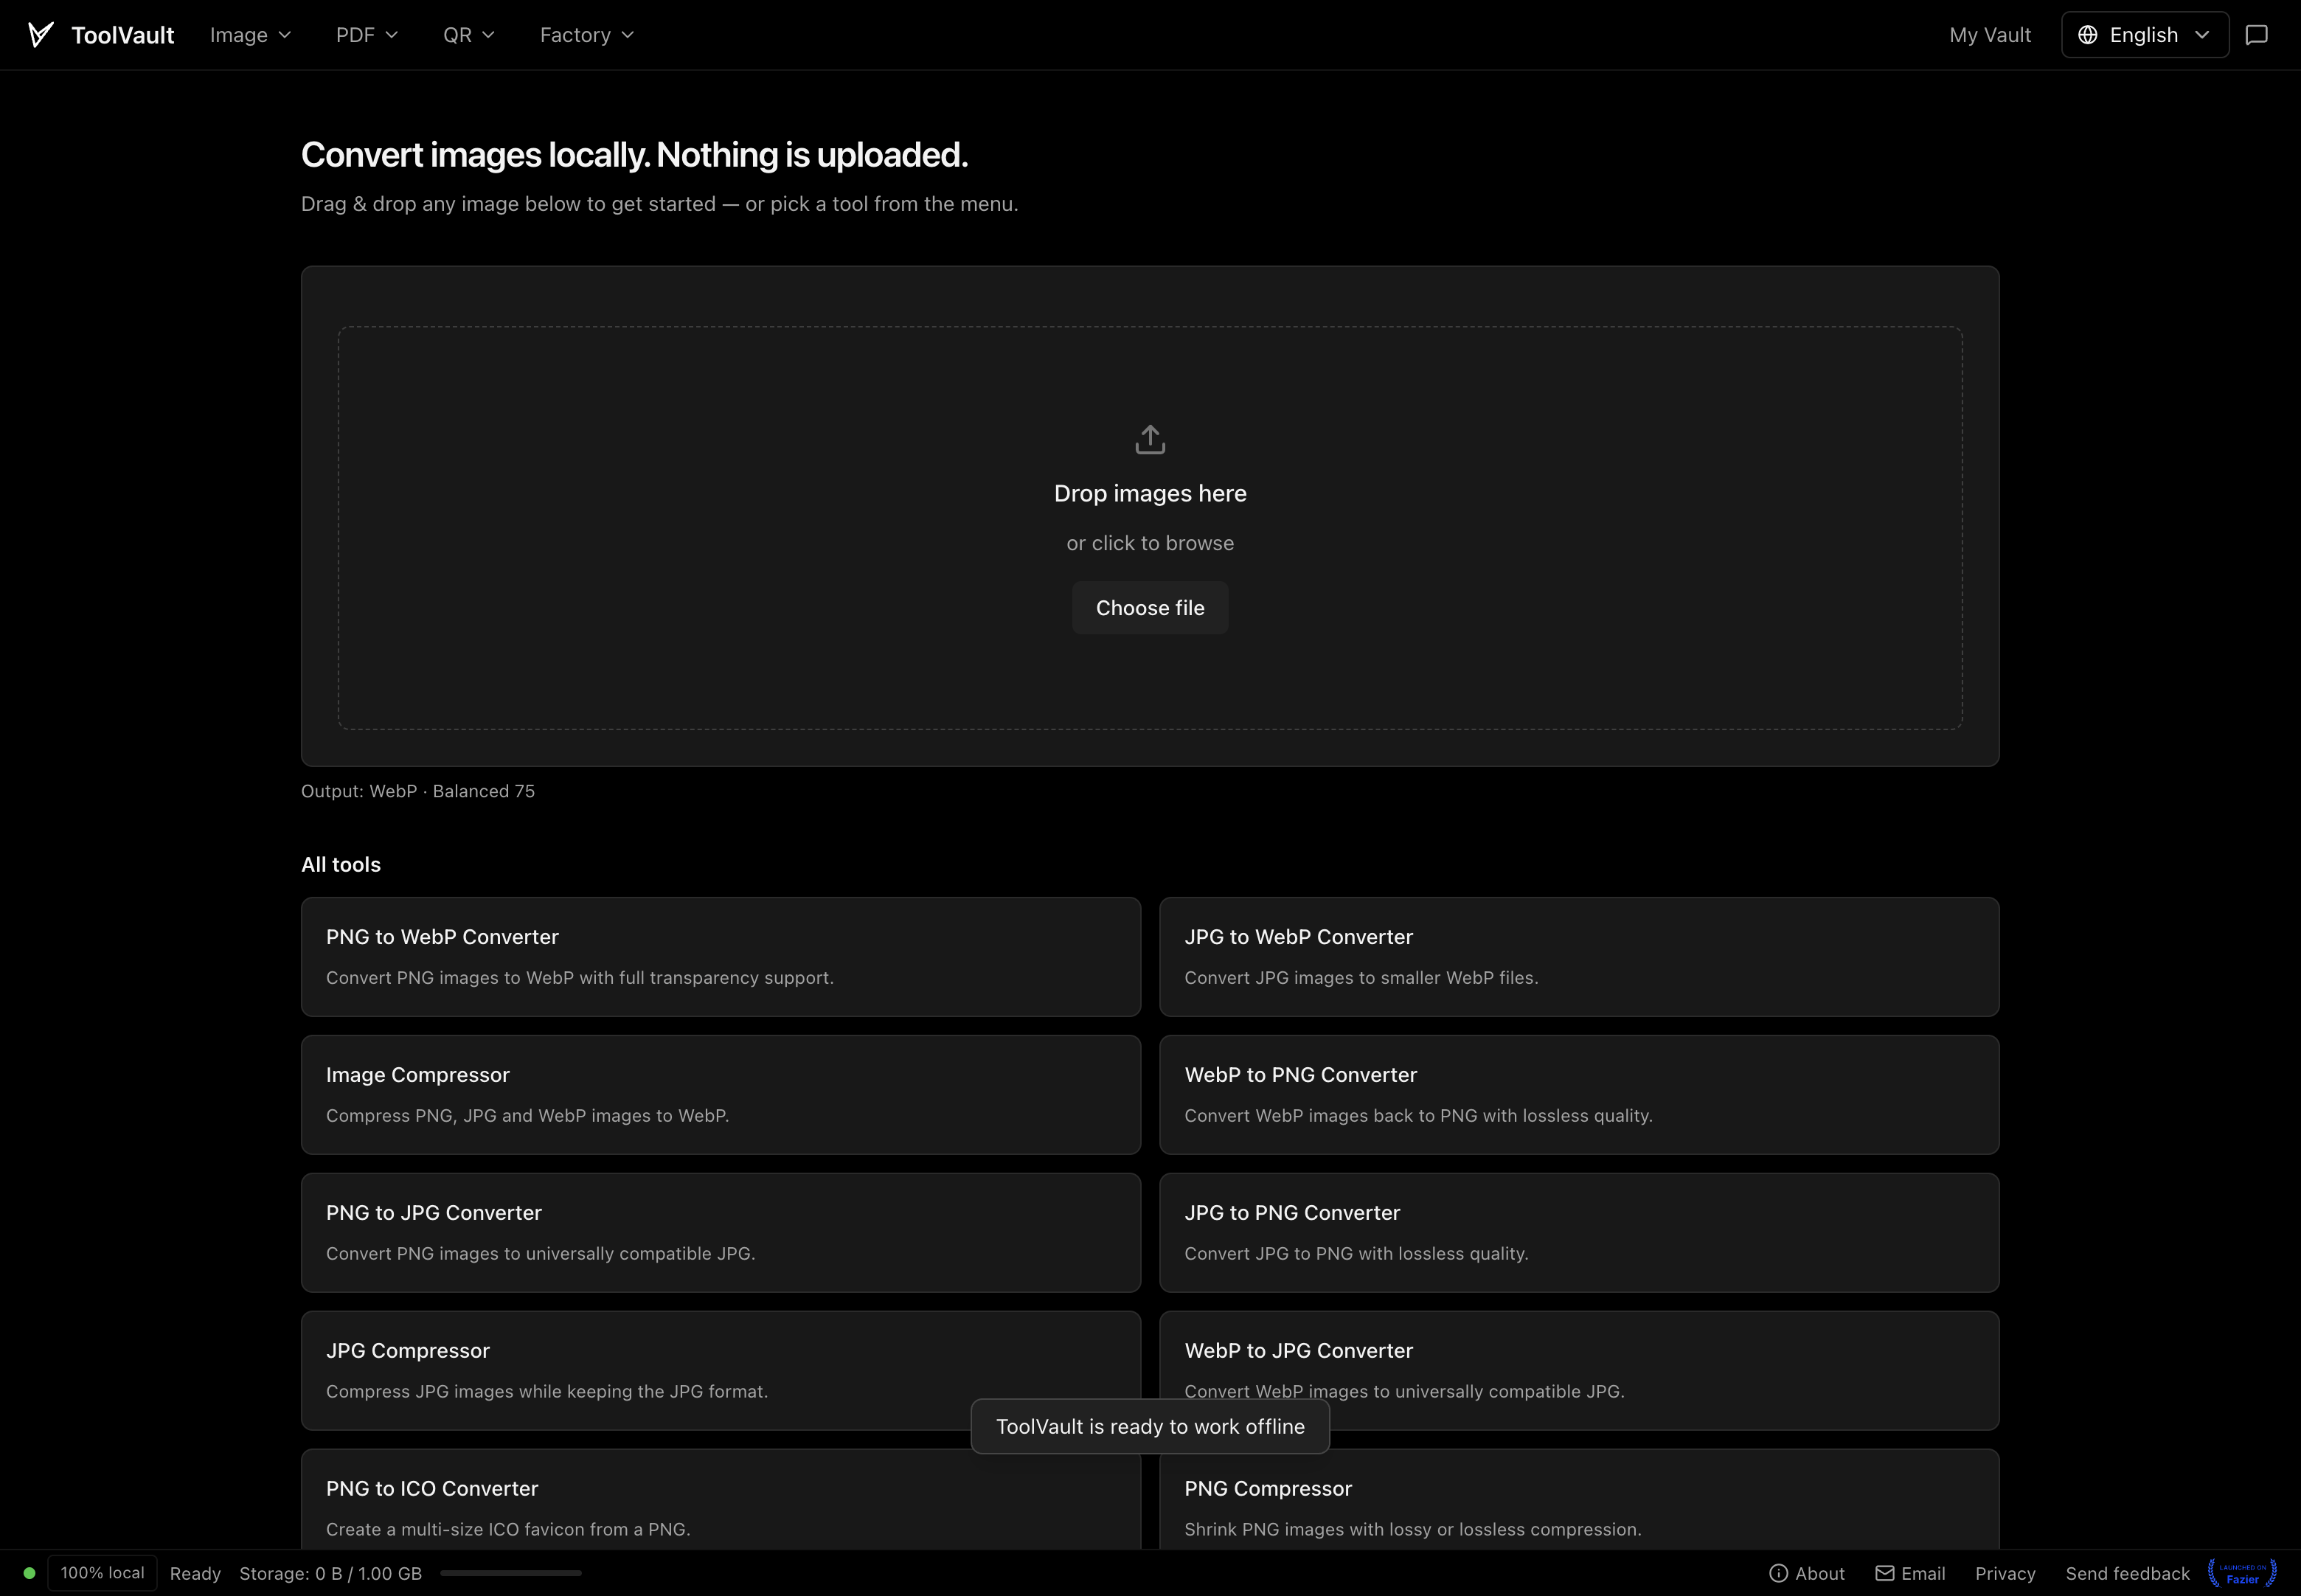Open the JPG to WebP Converter tool
The image size is (2301, 1596).
(1579, 957)
